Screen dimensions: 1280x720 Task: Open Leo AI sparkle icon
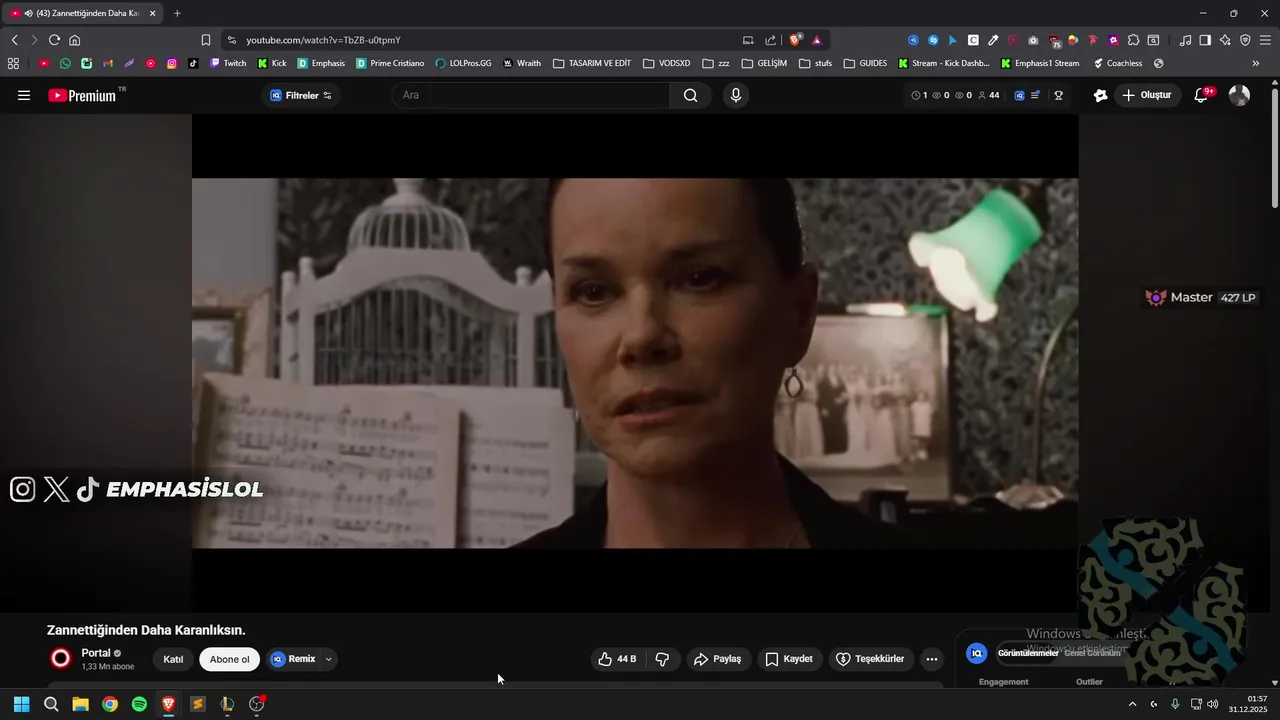(1225, 40)
